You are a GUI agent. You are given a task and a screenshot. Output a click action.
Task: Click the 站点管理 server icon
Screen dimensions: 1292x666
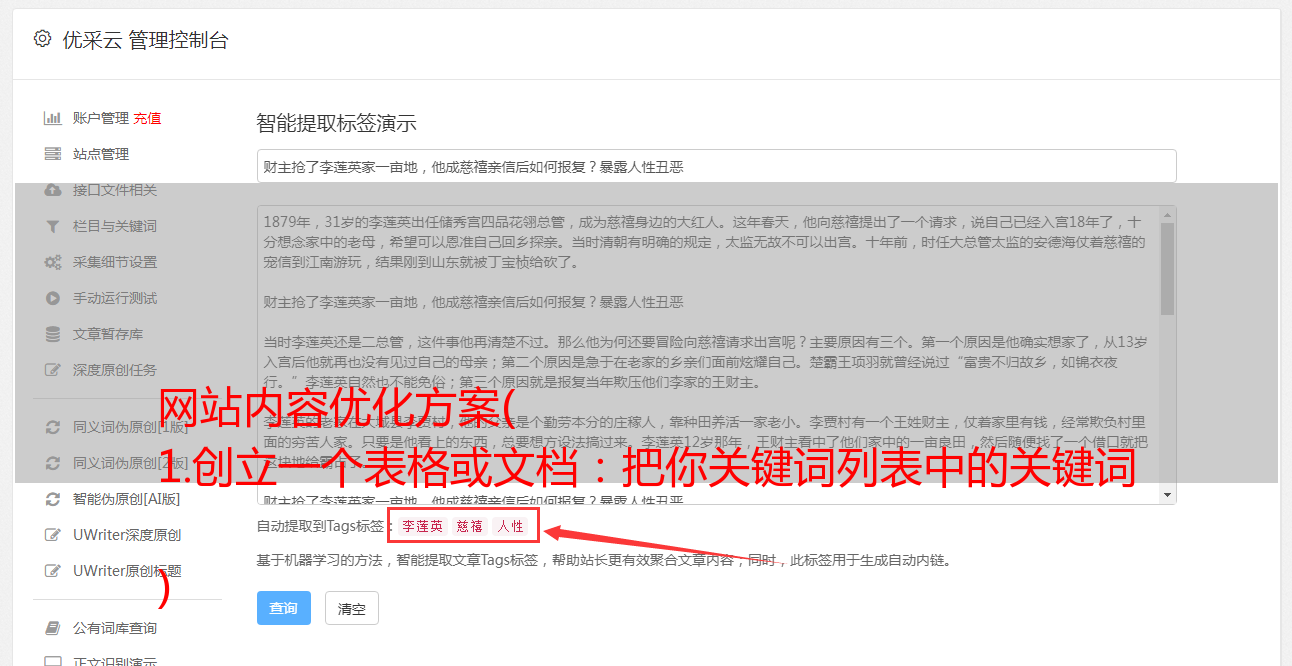pyautogui.click(x=53, y=154)
